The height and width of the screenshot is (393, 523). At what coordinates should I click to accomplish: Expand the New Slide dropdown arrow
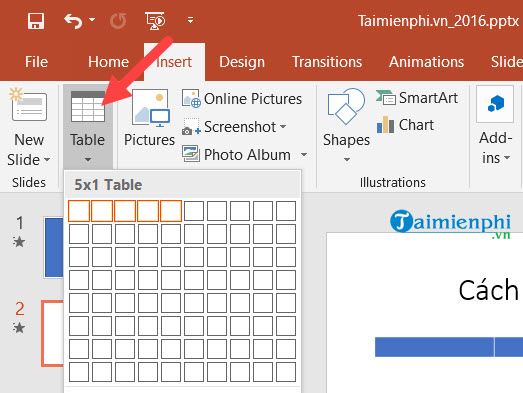point(47,160)
